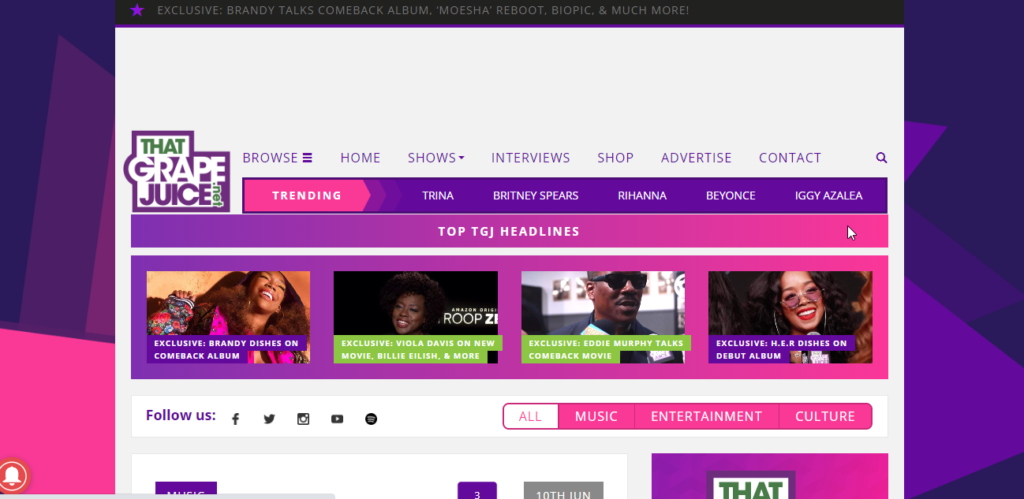Open the That Grape Juice logo homepage
The width and height of the screenshot is (1024, 499).
[x=177, y=171]
